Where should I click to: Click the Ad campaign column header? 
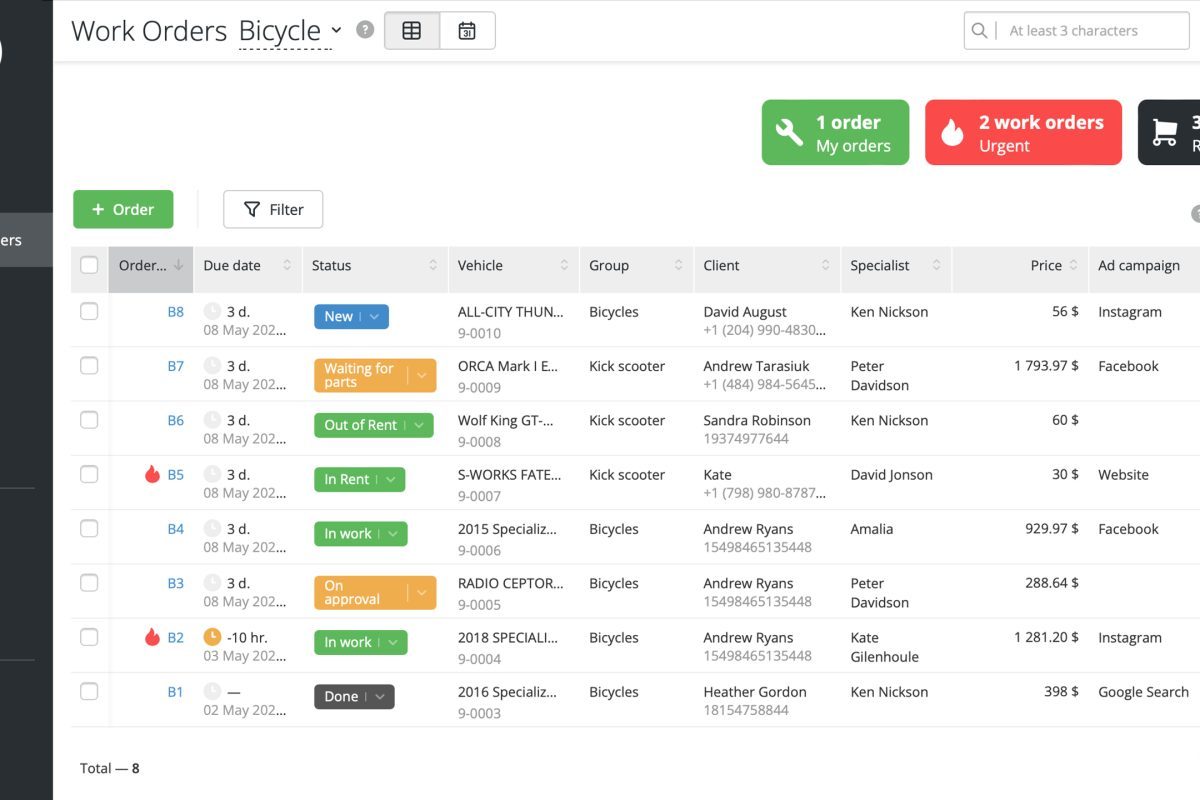[1138, 265]
